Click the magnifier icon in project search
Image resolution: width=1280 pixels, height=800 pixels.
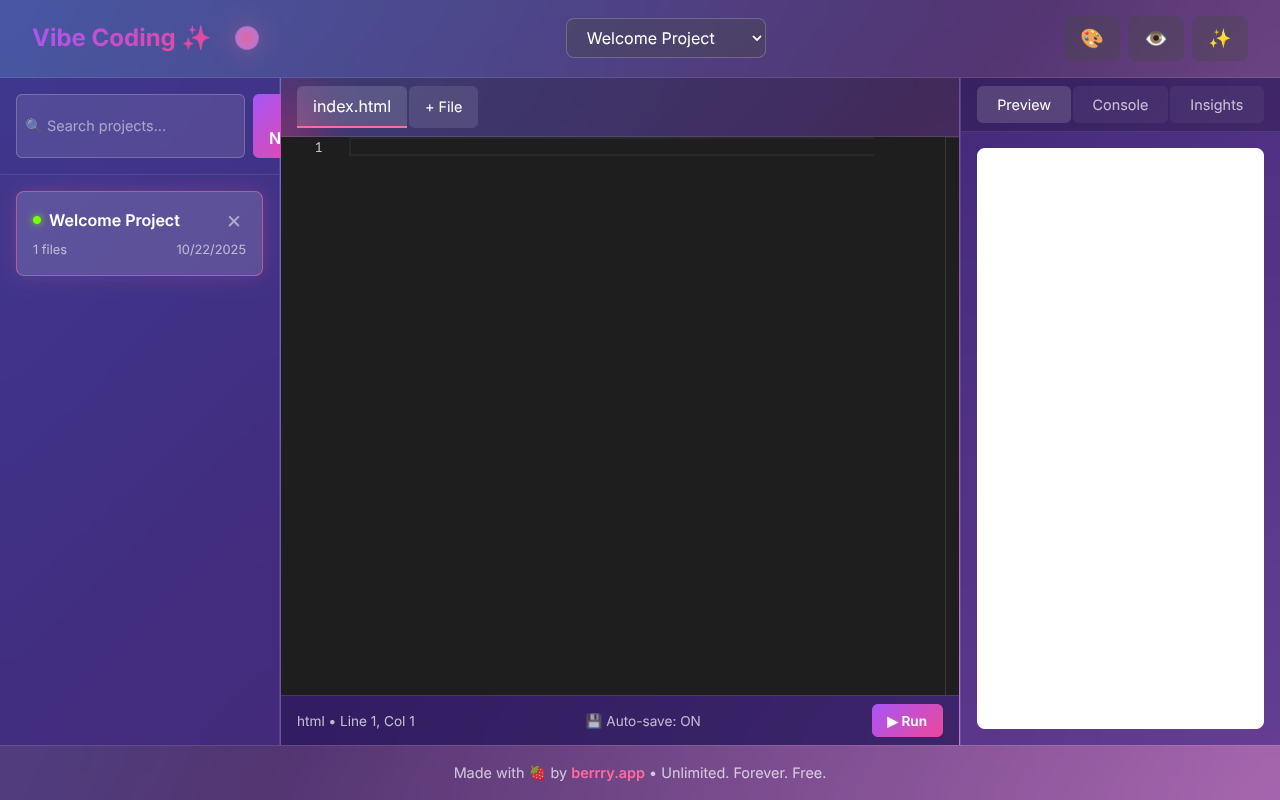[x=31, y=124]
